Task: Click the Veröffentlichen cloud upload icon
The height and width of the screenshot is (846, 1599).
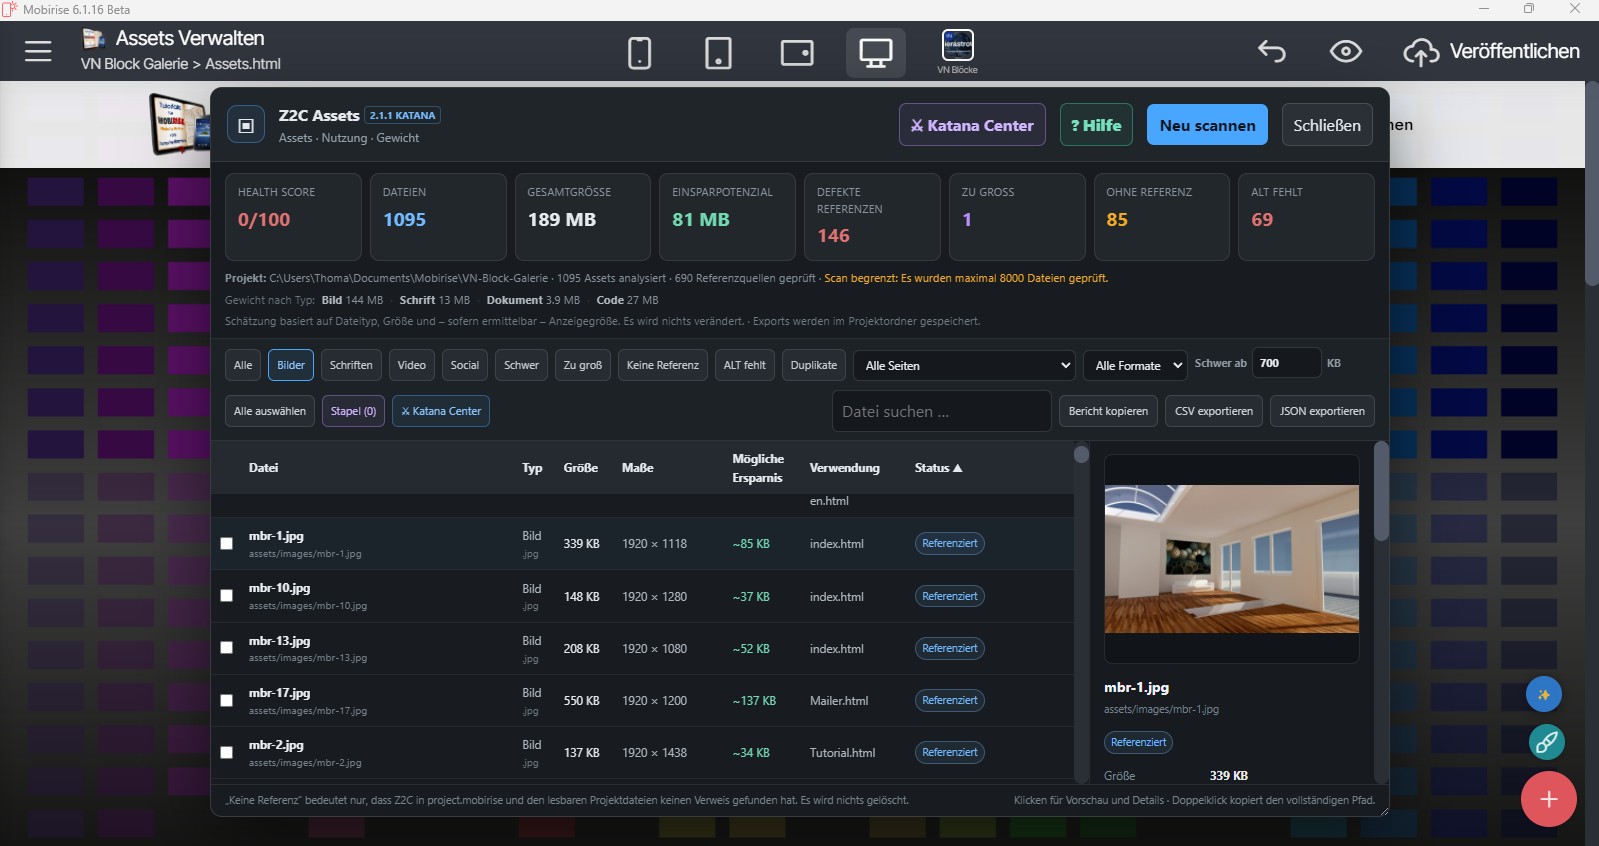Action: coord(1421,52)
